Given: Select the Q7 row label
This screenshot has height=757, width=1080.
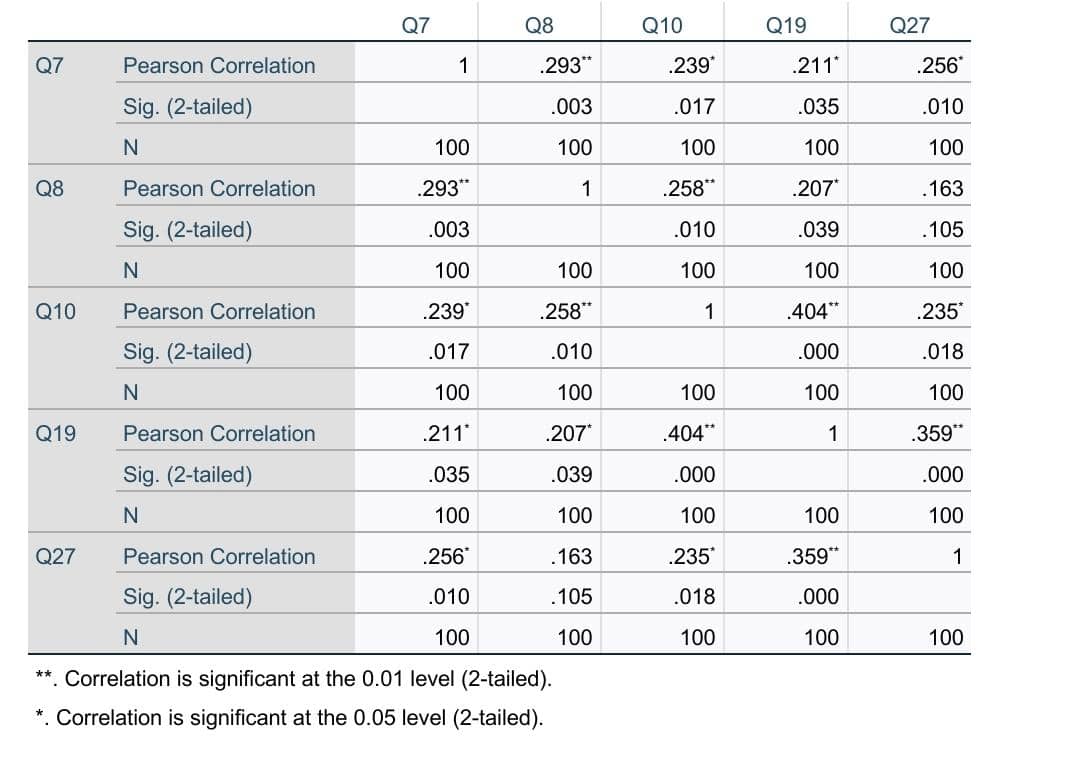Looking at the screenshot, I should coord(50,66).
